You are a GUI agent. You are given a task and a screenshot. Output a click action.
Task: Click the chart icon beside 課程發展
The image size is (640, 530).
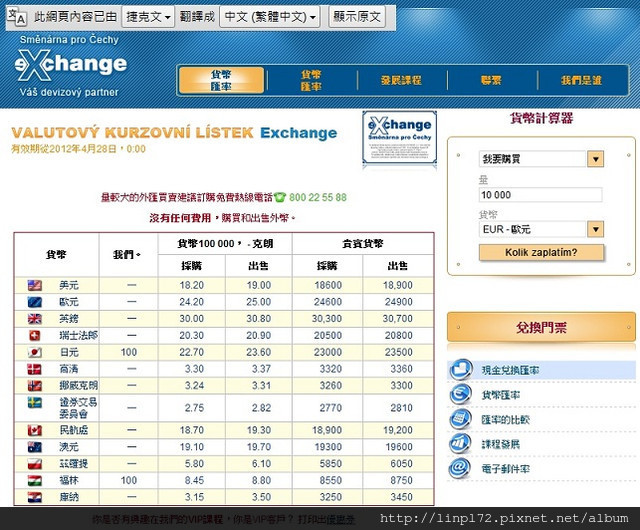(x=461, y=444)
